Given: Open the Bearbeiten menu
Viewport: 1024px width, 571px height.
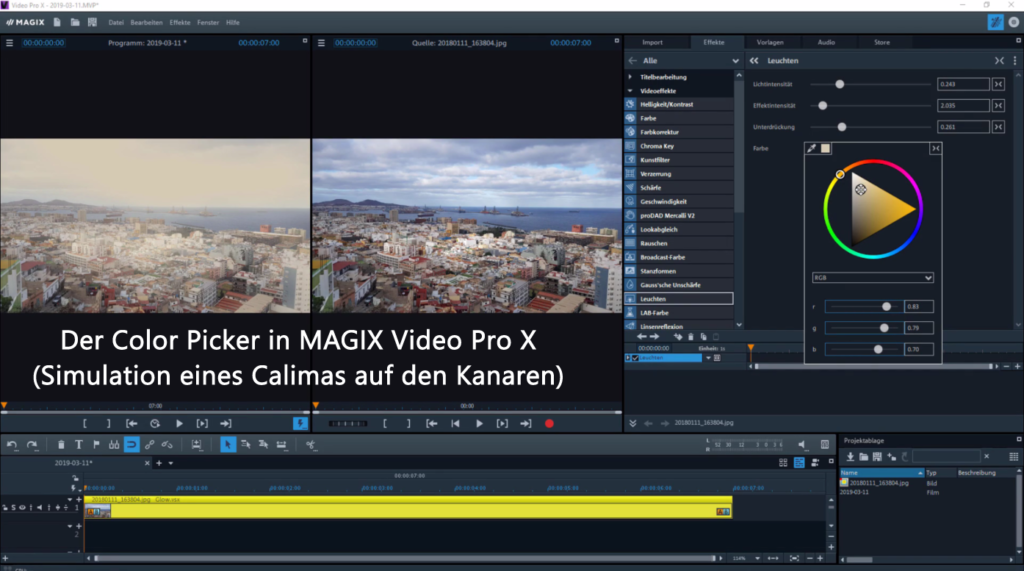Looking at the screenshot, I should [x=146, y=22].
